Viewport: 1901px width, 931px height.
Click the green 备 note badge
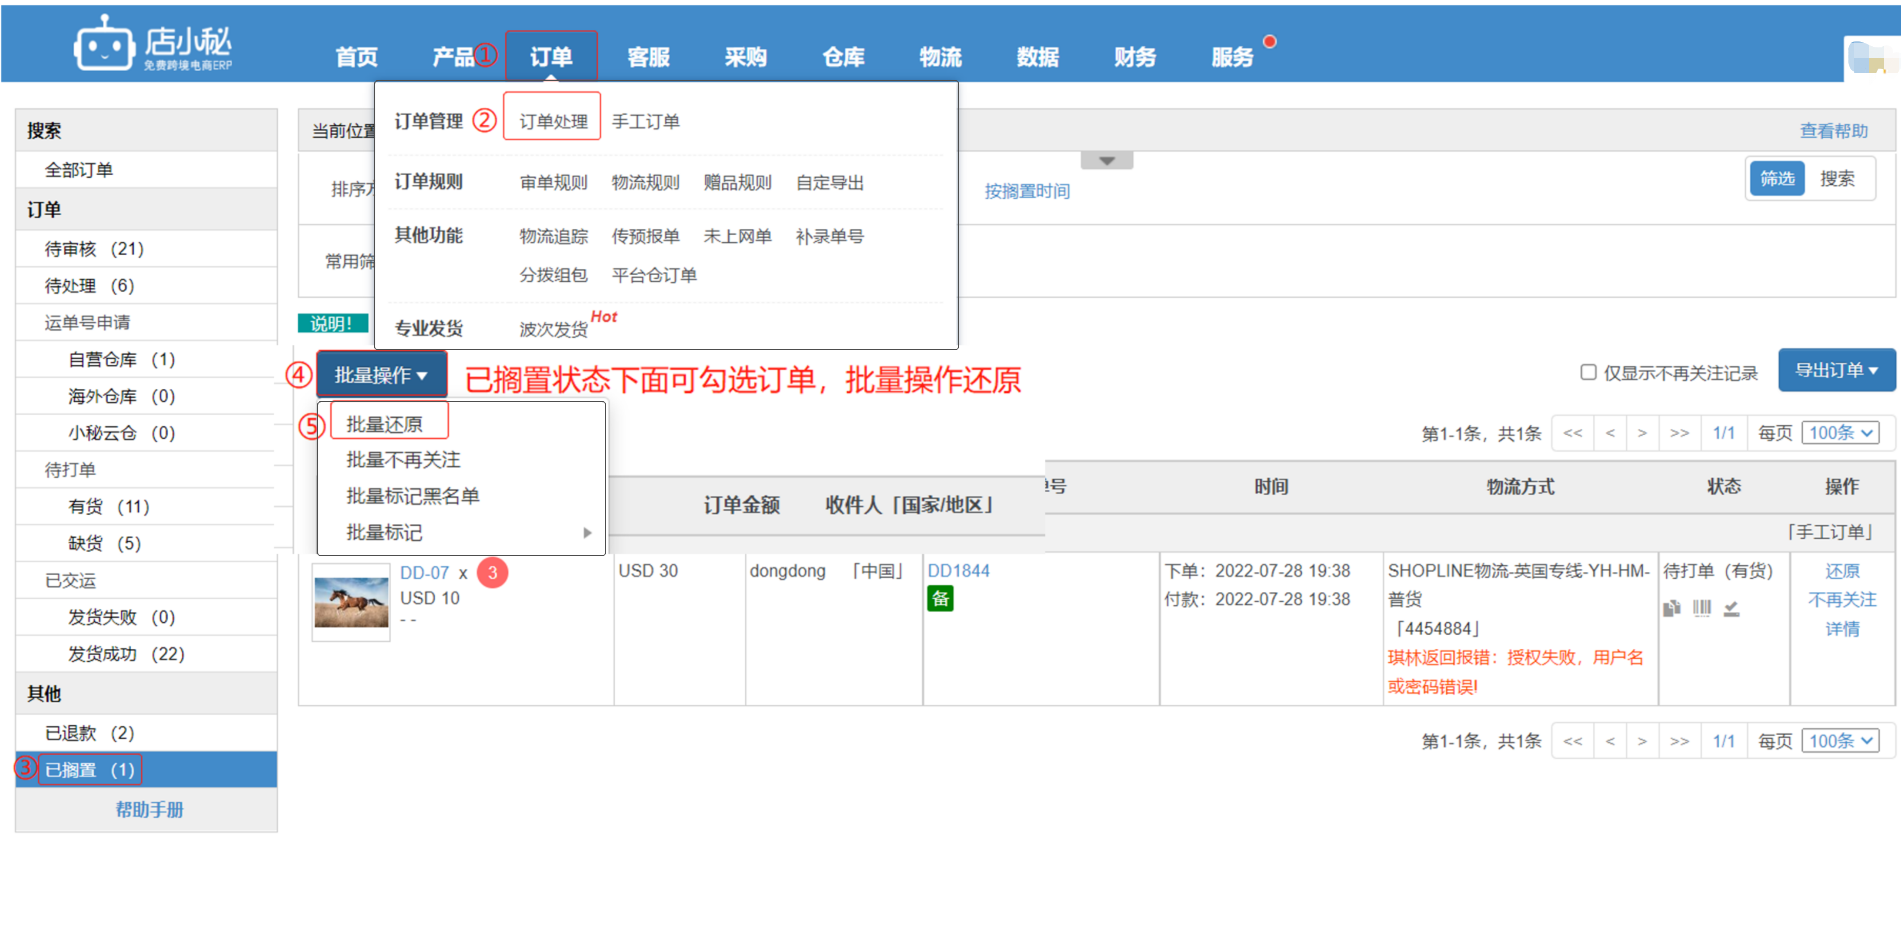tap(940, 599)
